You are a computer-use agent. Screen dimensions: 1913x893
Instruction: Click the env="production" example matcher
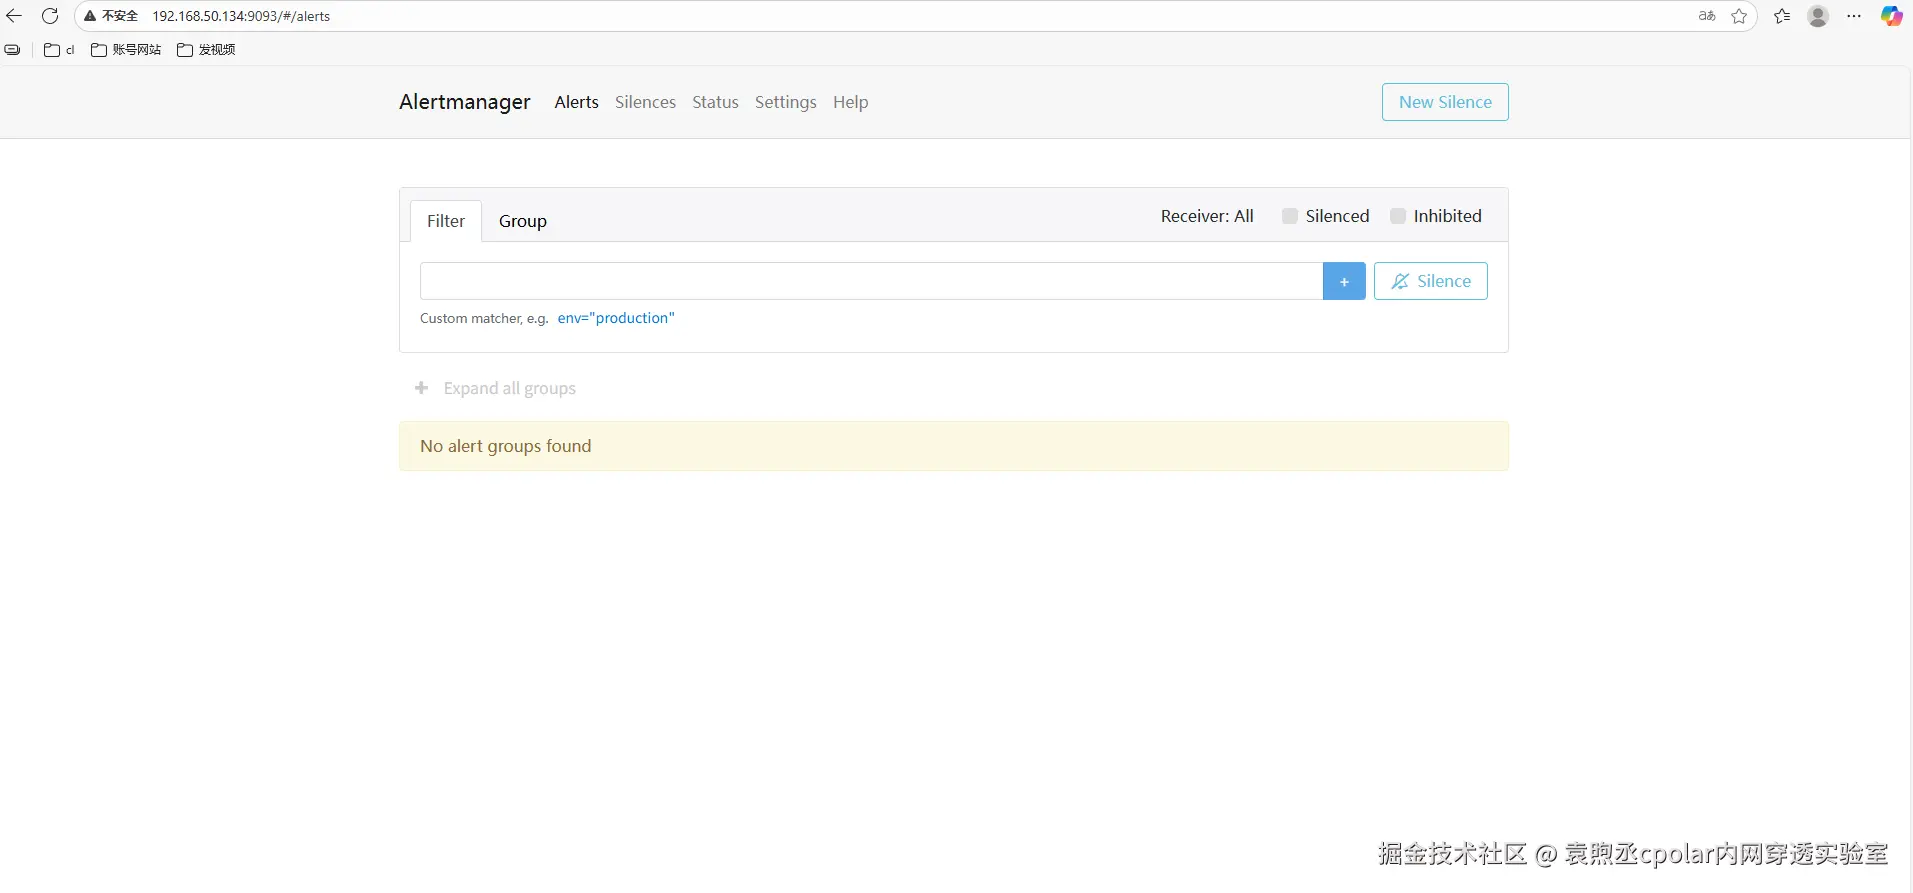point(616,318)
